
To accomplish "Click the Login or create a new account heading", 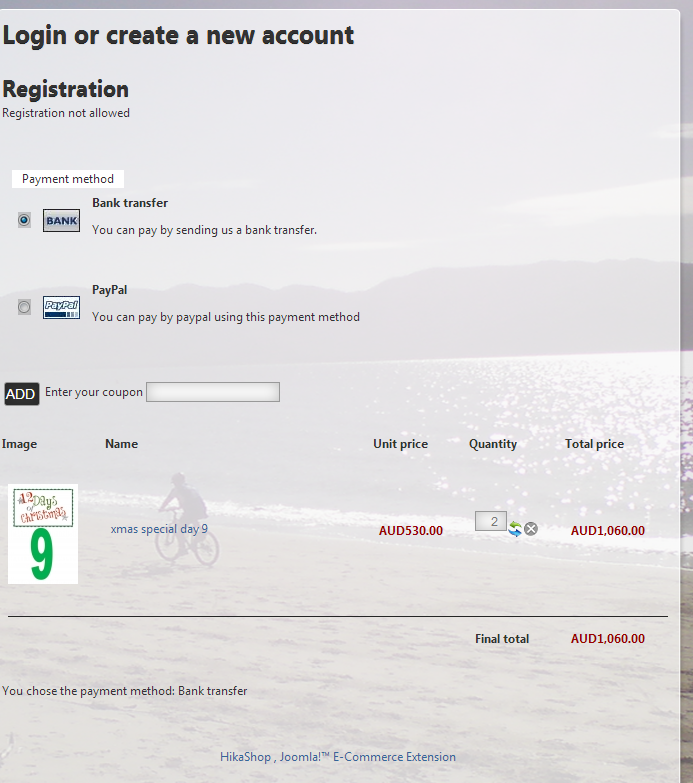I will (178, 35).
